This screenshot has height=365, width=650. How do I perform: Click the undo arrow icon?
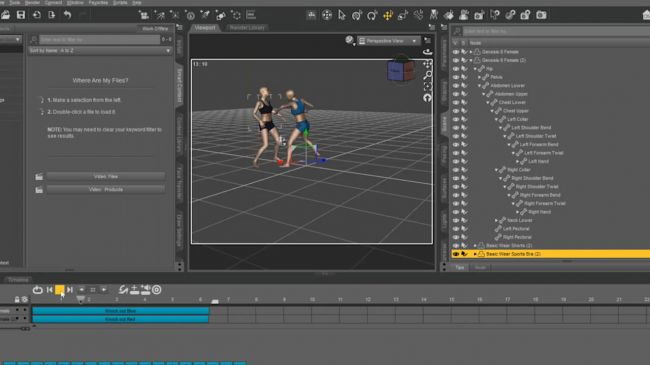pos(68,15)
